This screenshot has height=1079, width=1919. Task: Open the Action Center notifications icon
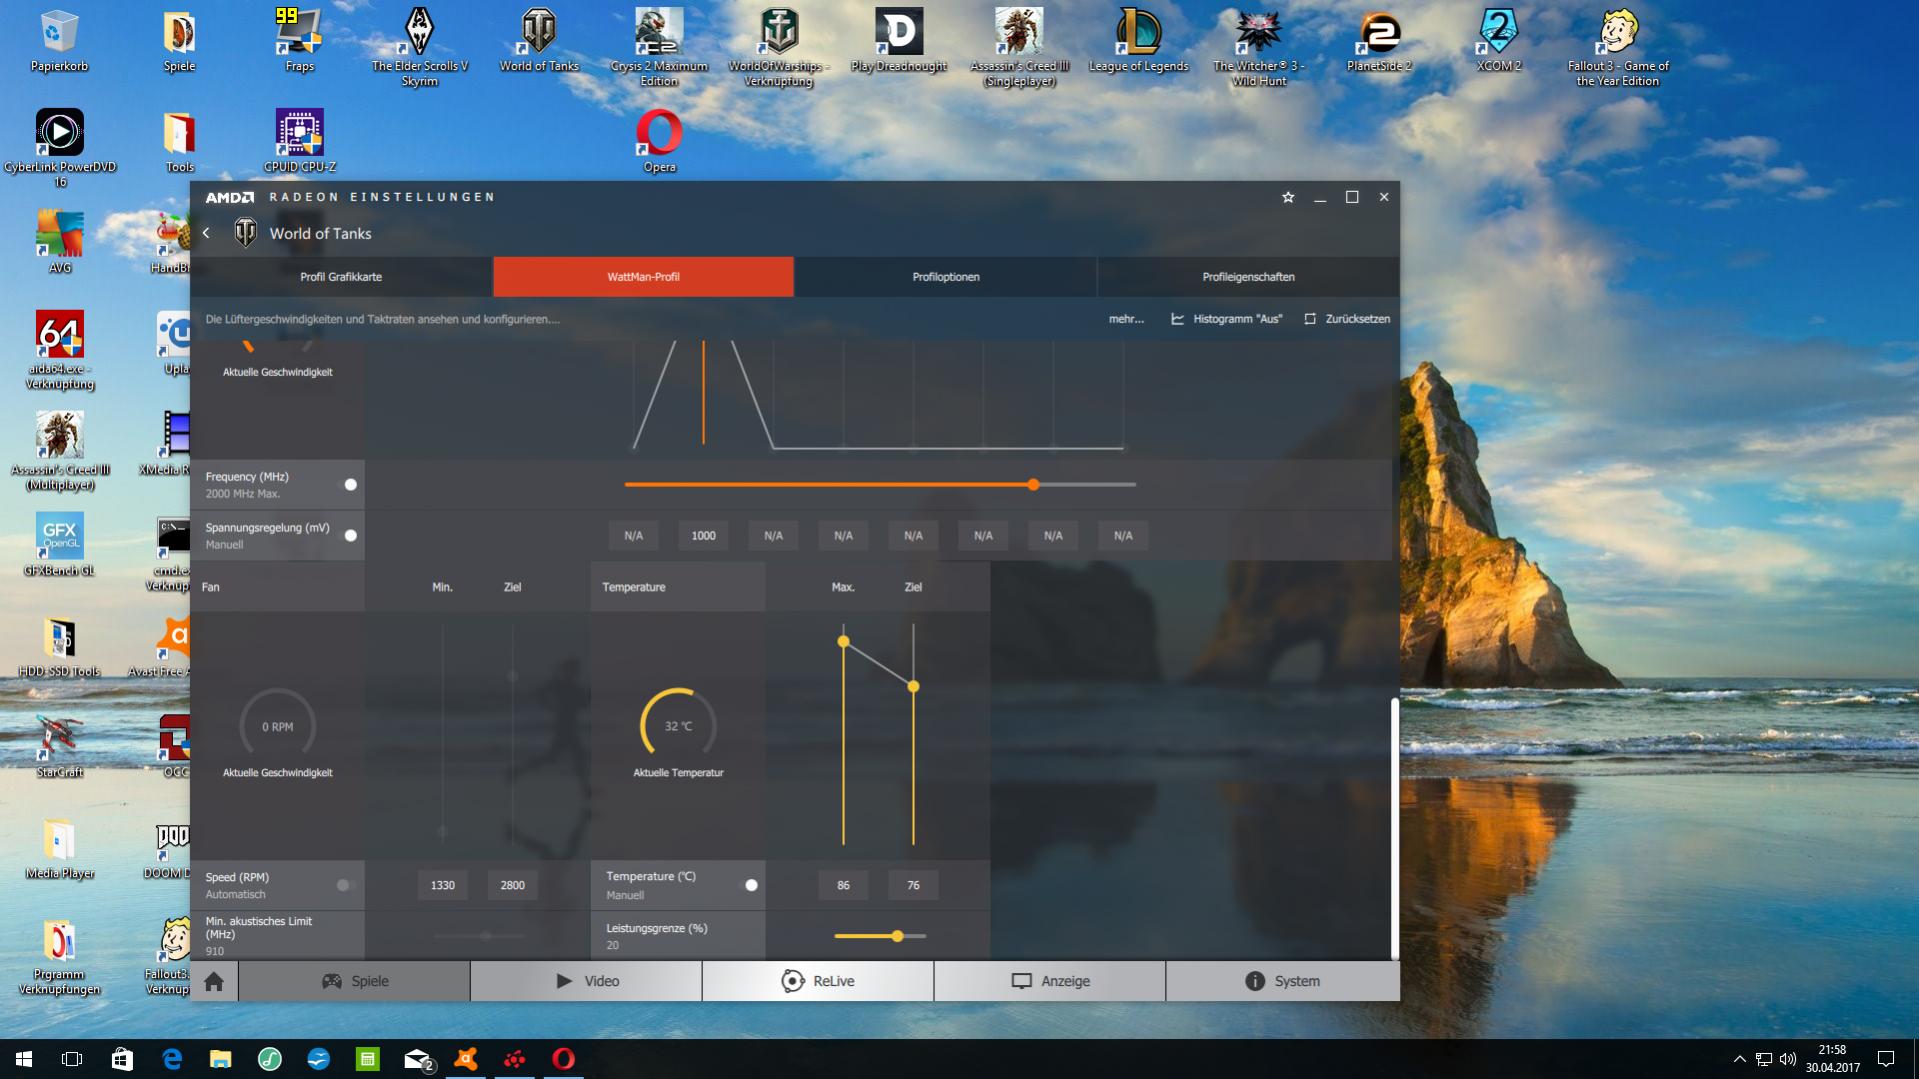1886,1059
